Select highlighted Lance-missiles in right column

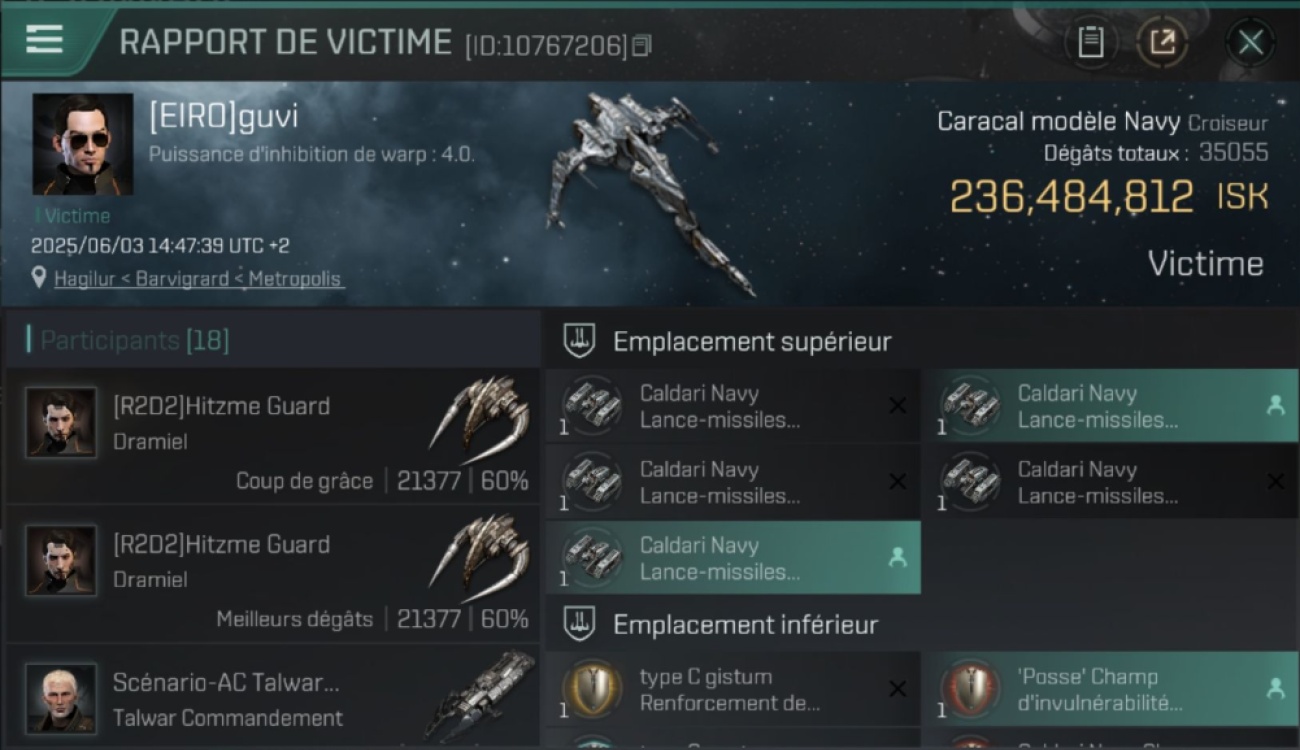tap(1110, 405)
